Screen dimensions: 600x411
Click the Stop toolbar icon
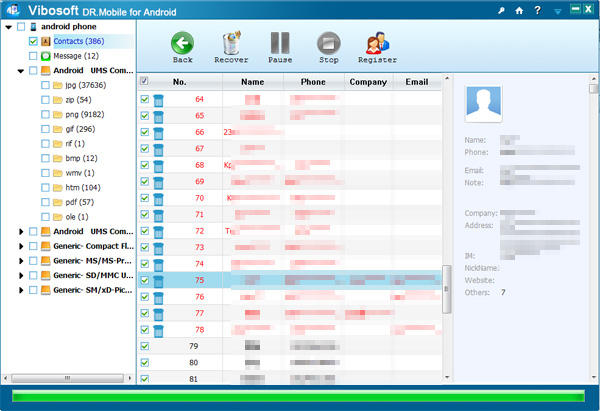point(329,43)
